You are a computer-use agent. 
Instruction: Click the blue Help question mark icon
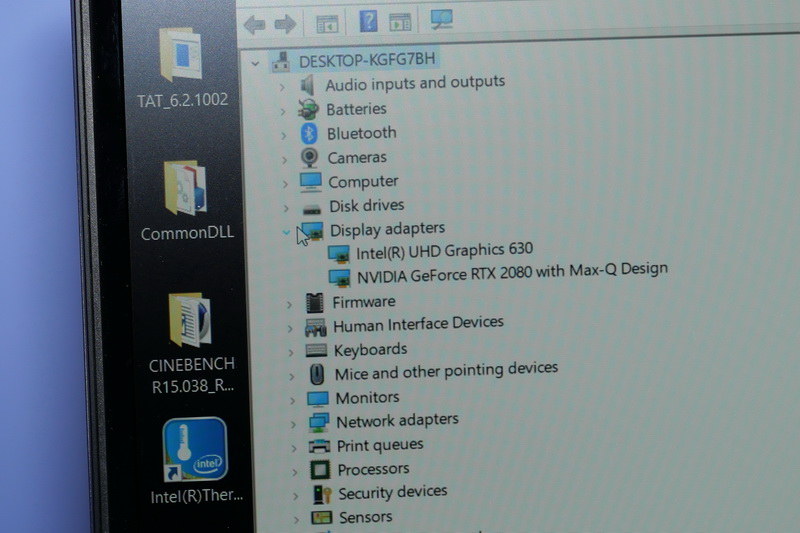368,21
